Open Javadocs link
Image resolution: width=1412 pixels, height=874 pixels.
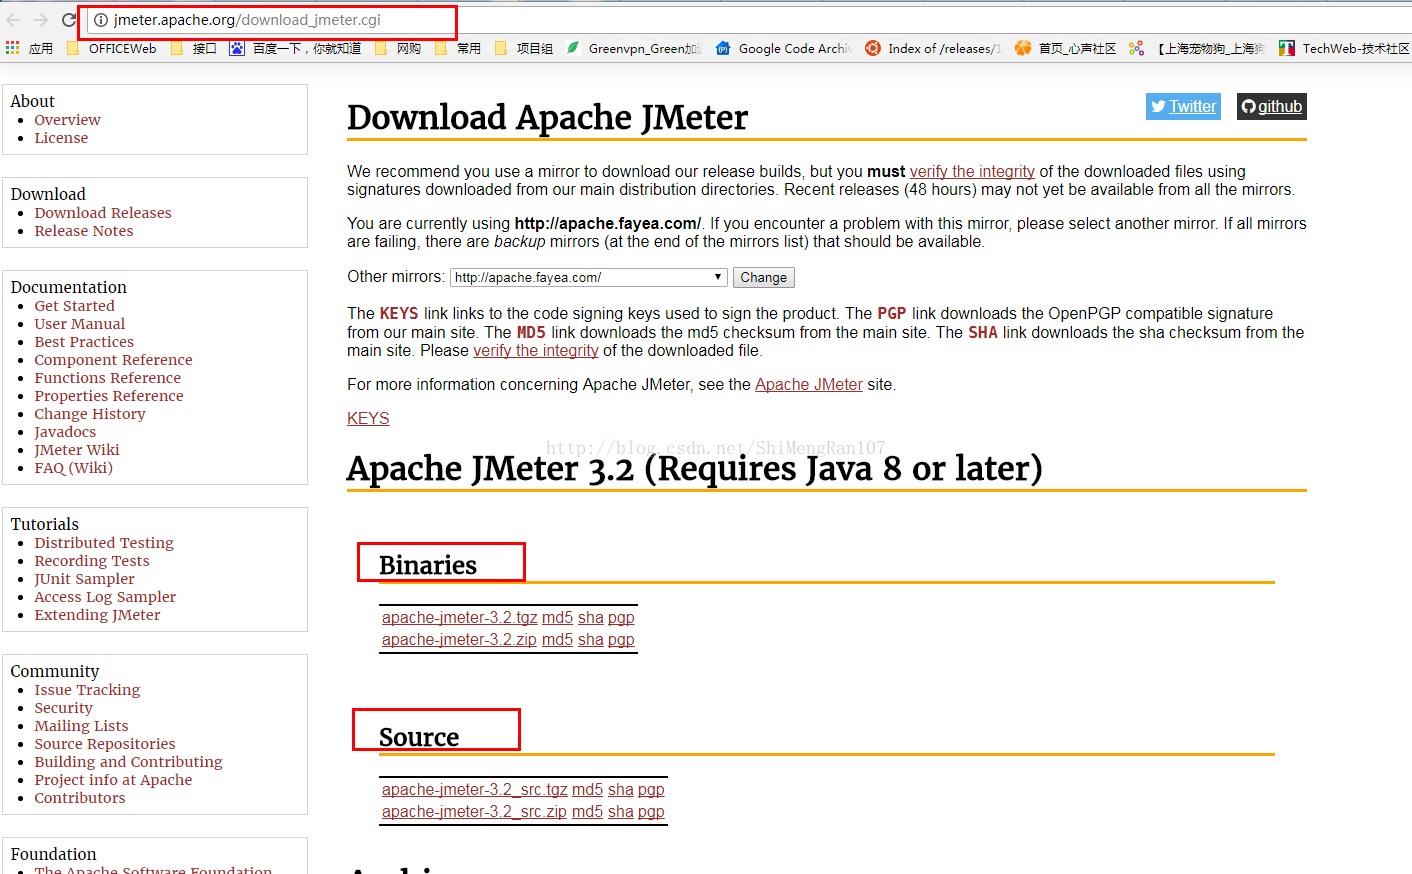point(65,432)
